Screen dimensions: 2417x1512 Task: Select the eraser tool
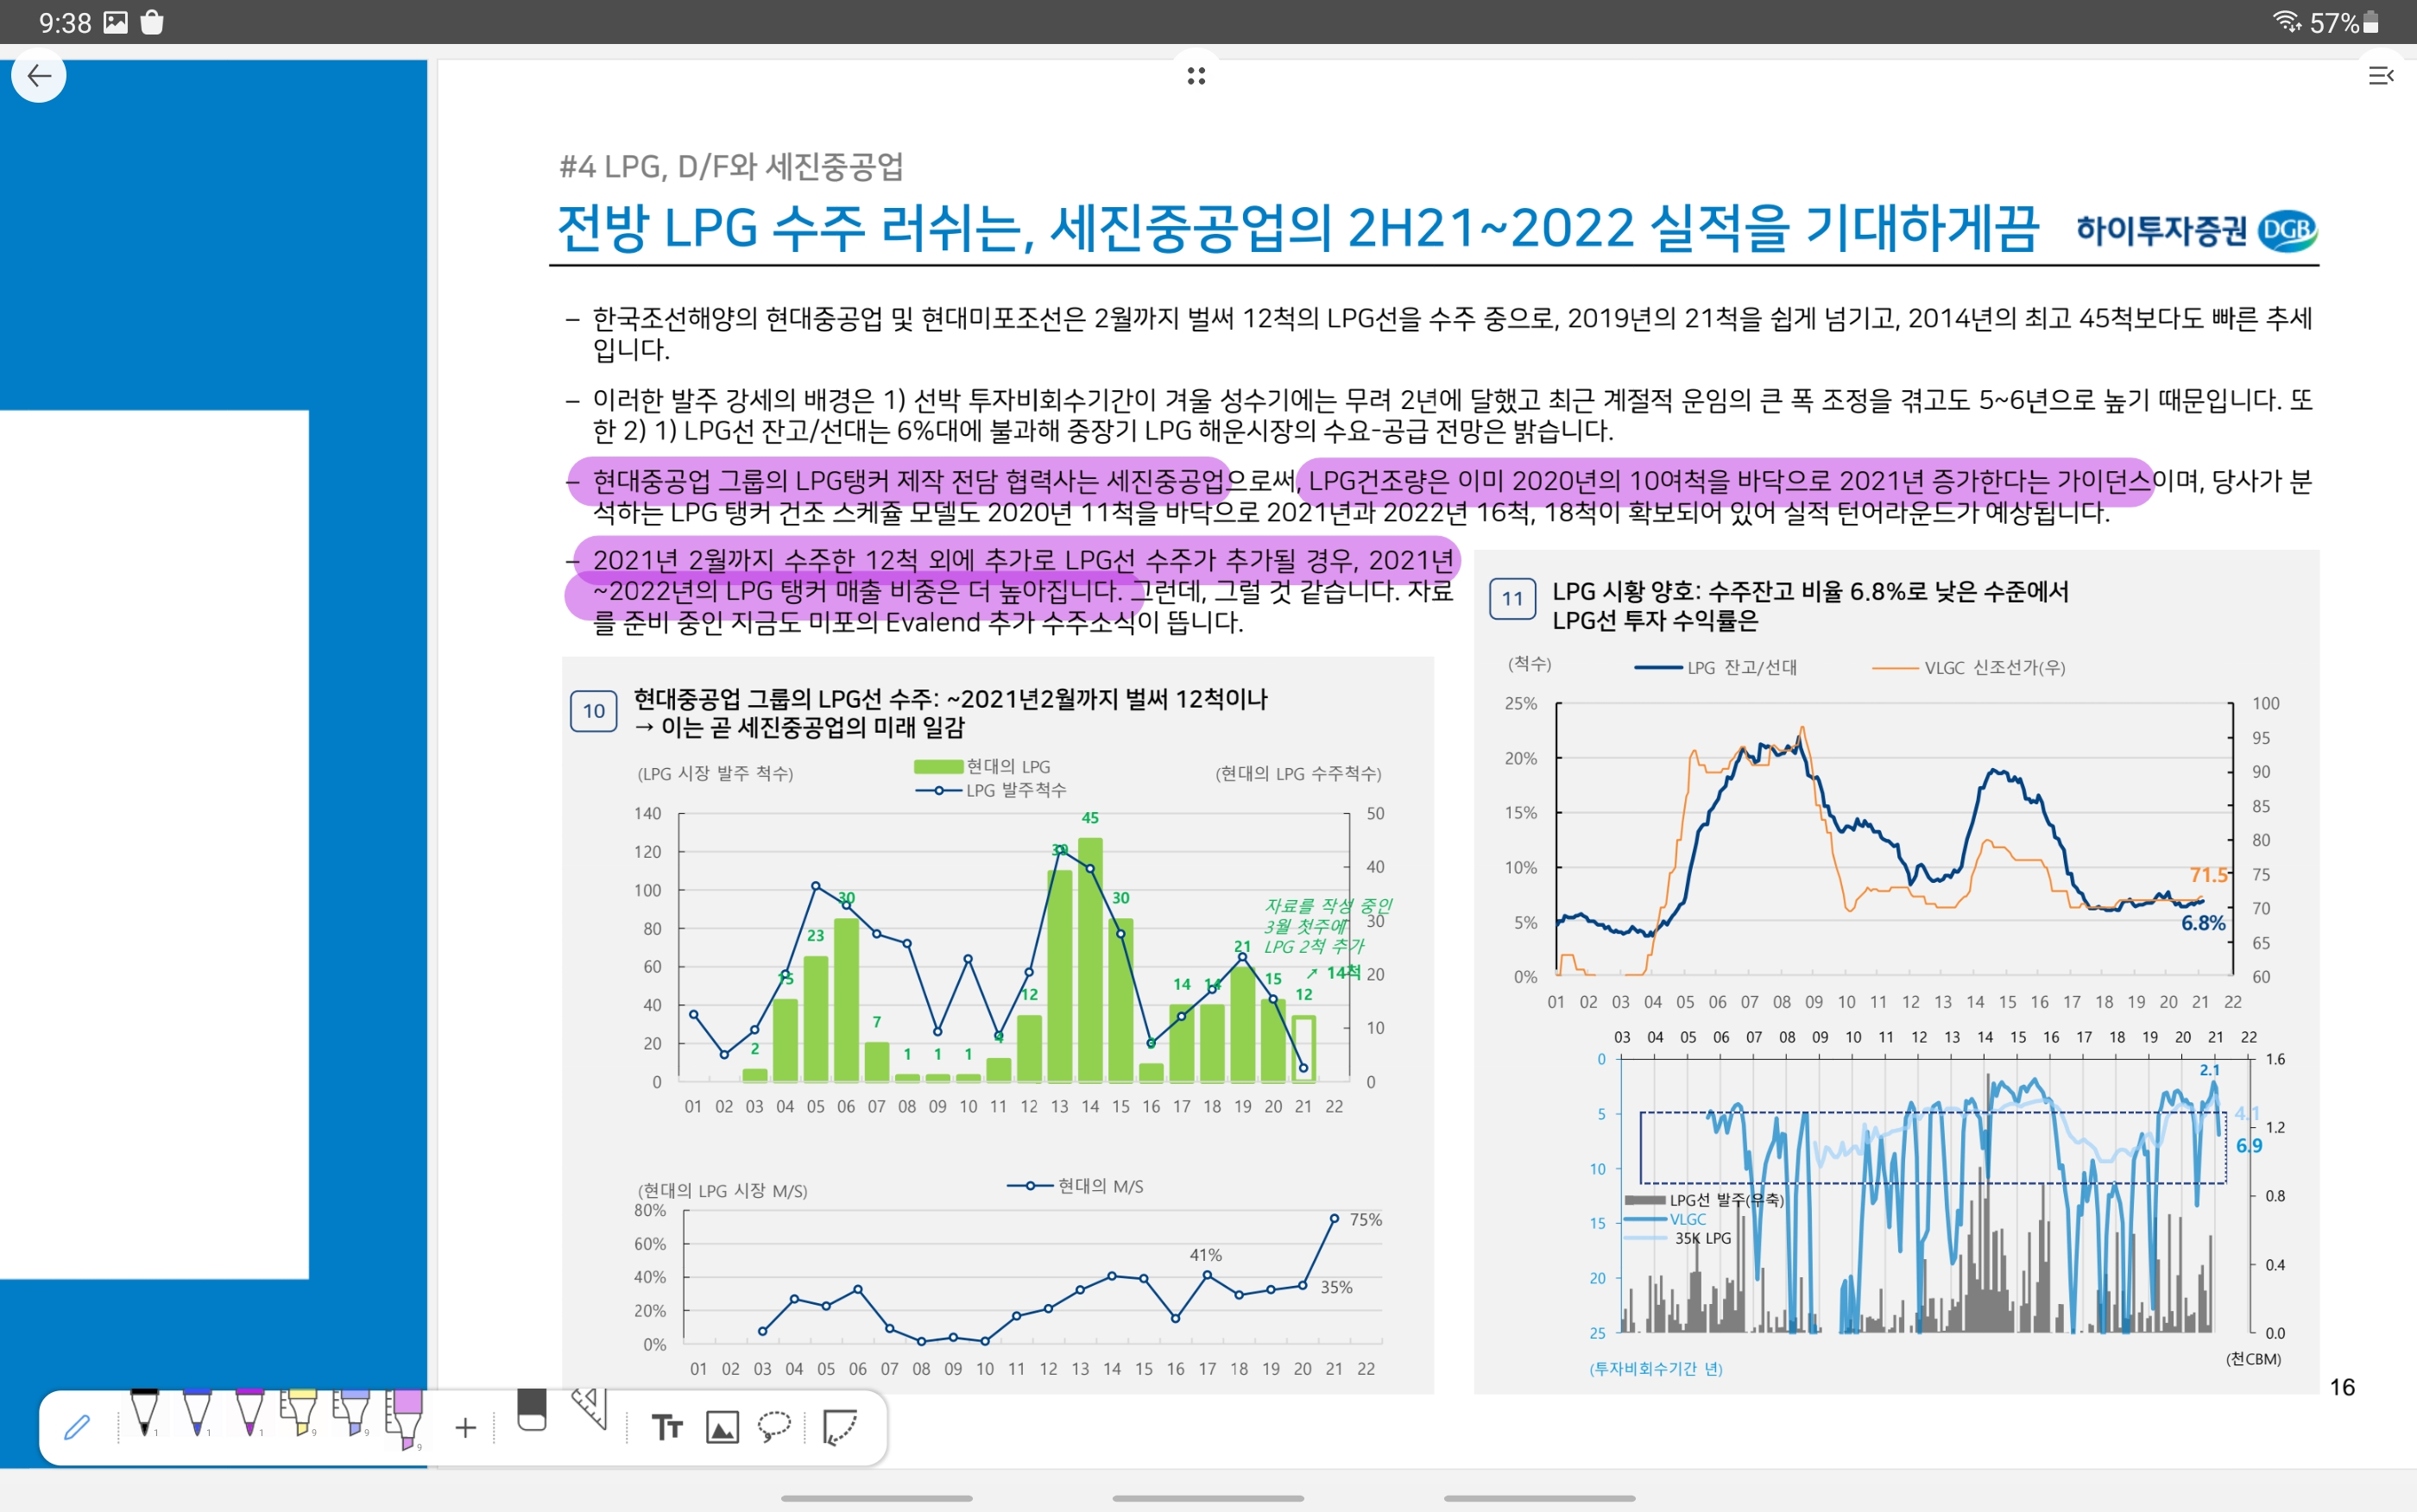click(x=532, y=1410)
